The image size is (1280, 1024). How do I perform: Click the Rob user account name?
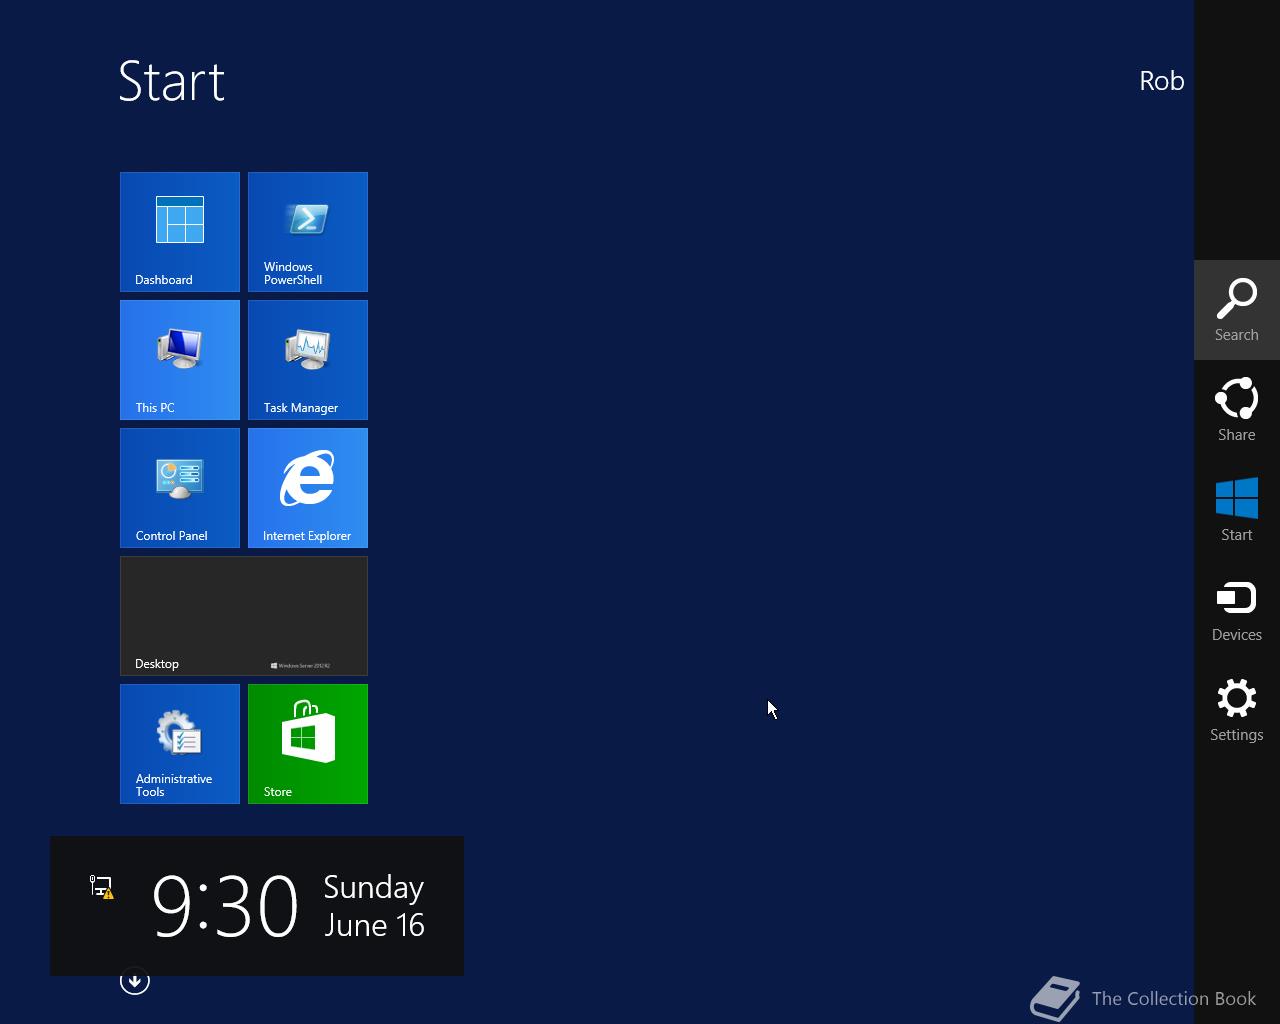(x=1162, y=81)
